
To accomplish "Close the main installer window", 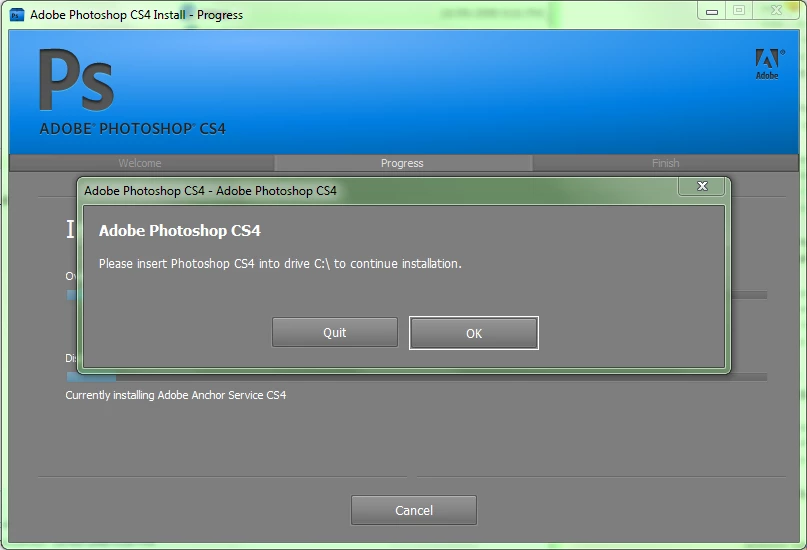I will coord(776,11).
